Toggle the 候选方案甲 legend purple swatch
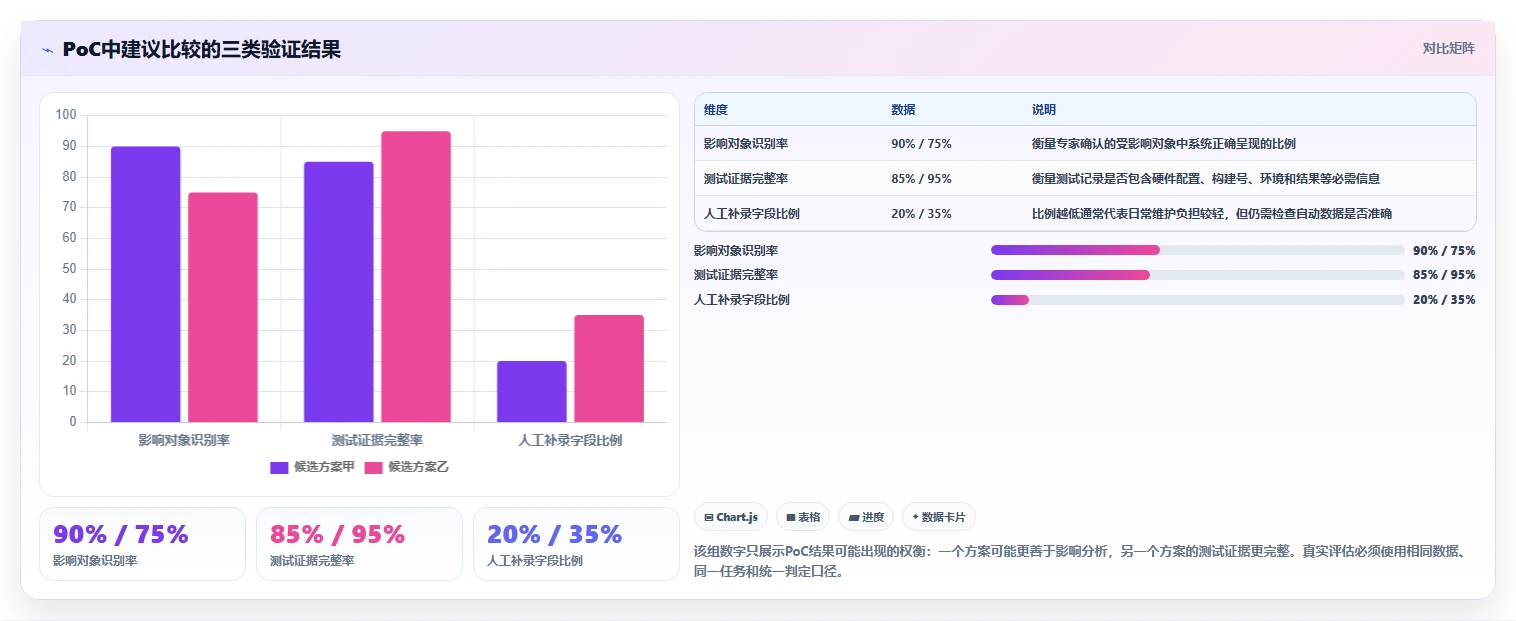This screenshot has height=621, width=1516. [x=279, y=467]
